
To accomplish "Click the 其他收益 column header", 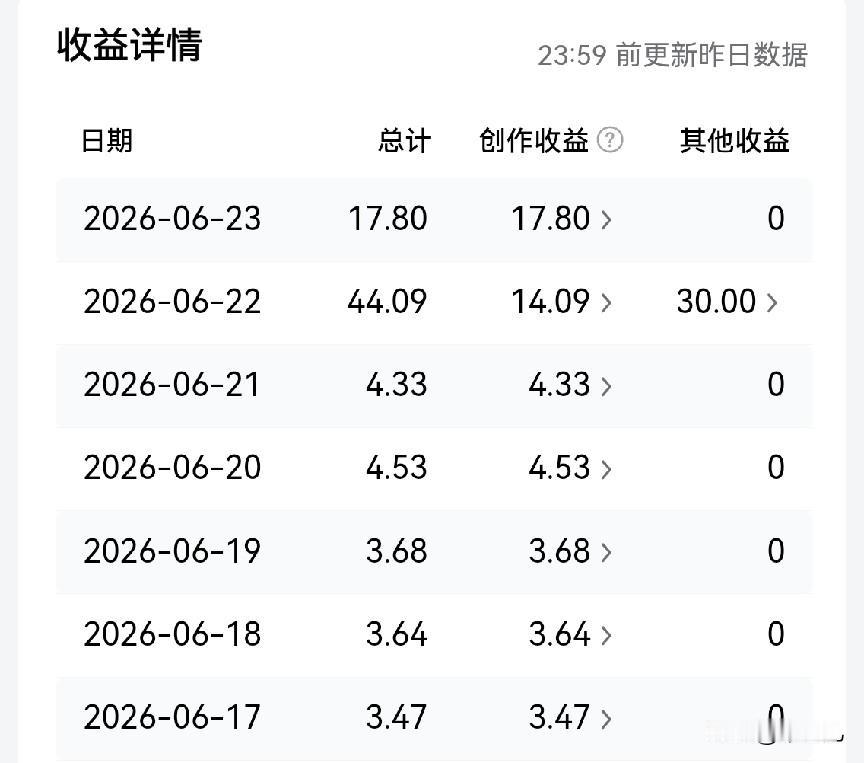I will pyautogui.click(x=735, y=140).
